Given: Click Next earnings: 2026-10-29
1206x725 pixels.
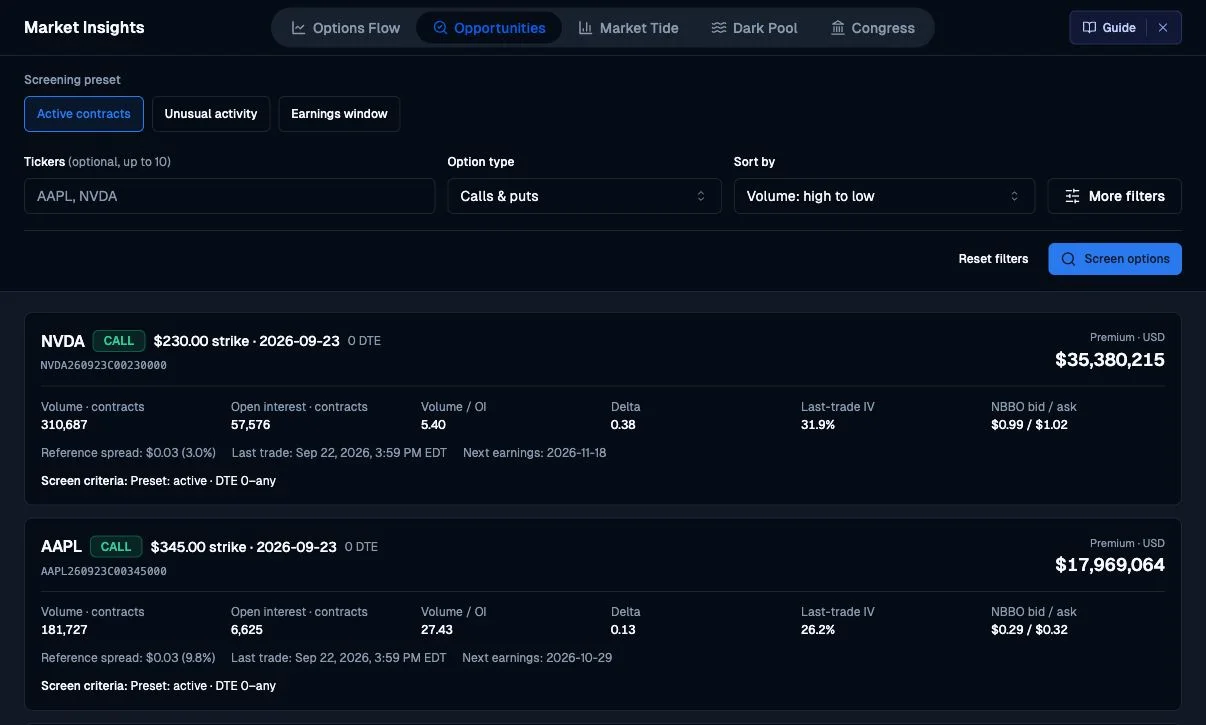Looking at the screenshot, I should point(537,658).
